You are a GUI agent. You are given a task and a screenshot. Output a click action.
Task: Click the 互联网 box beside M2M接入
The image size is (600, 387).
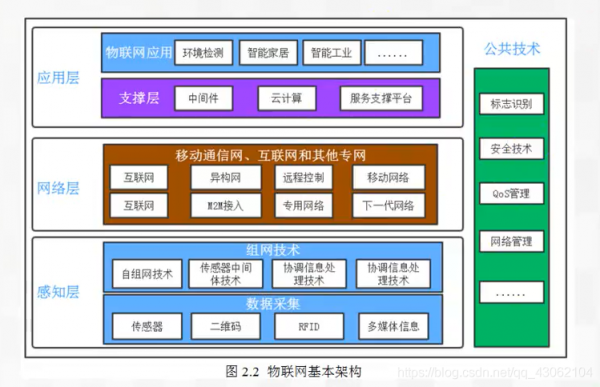point(139,206)
